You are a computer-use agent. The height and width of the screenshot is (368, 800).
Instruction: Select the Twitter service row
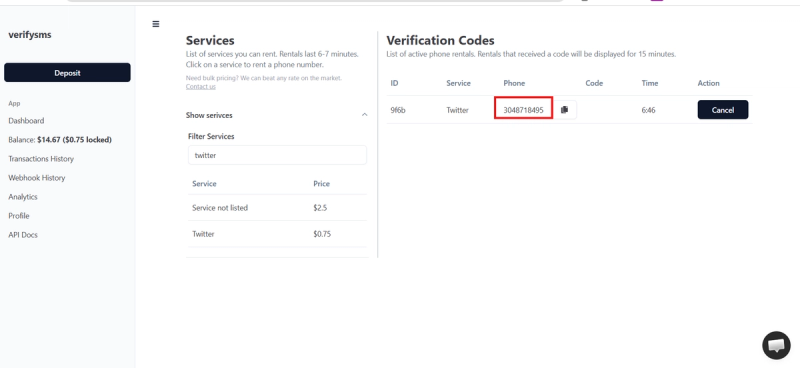click(277, 234)
